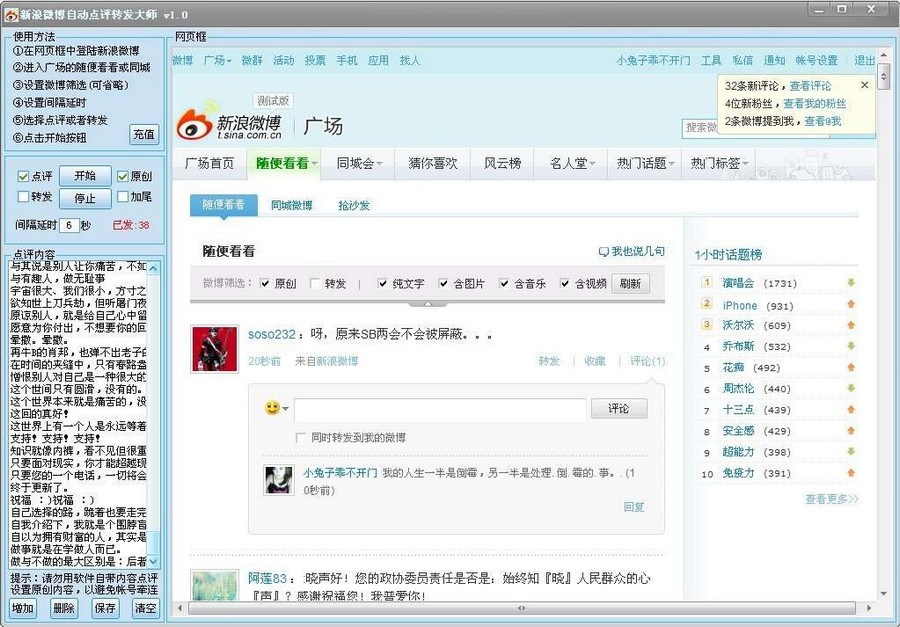
Task: Open the 猜你喜欢 nav tab
Action: pyautogui.click(x=433, y=164)
